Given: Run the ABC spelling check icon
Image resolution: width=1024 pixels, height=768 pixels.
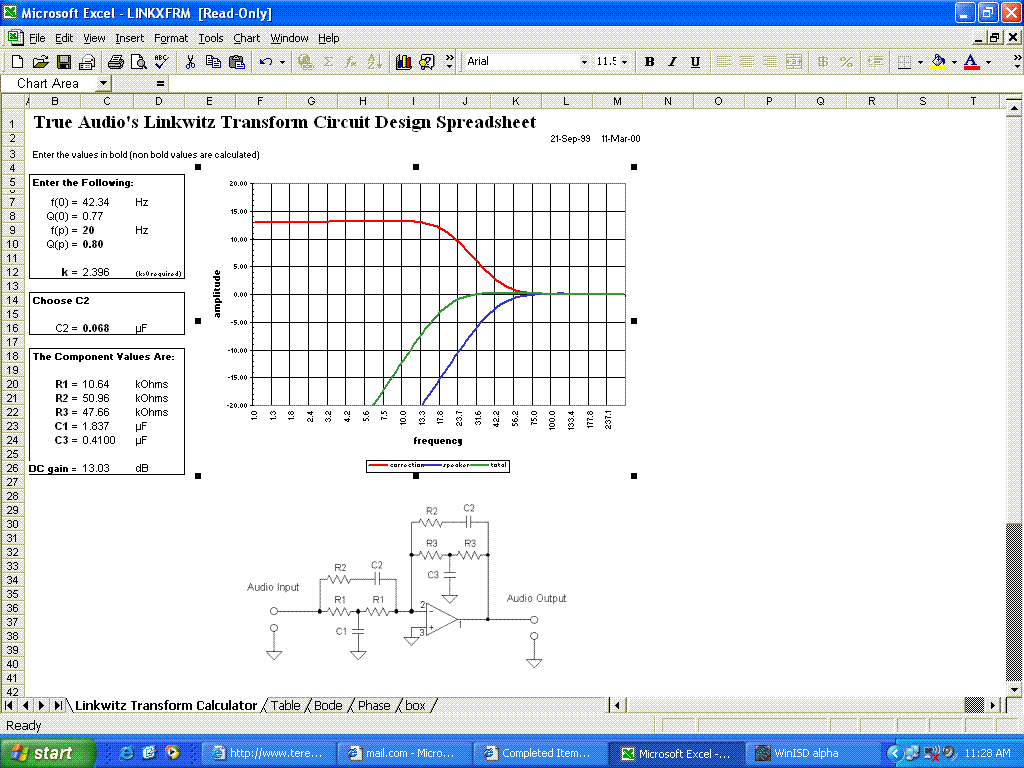Looking at the screenshot, I should pyautogui.click(x=161, y=61).
